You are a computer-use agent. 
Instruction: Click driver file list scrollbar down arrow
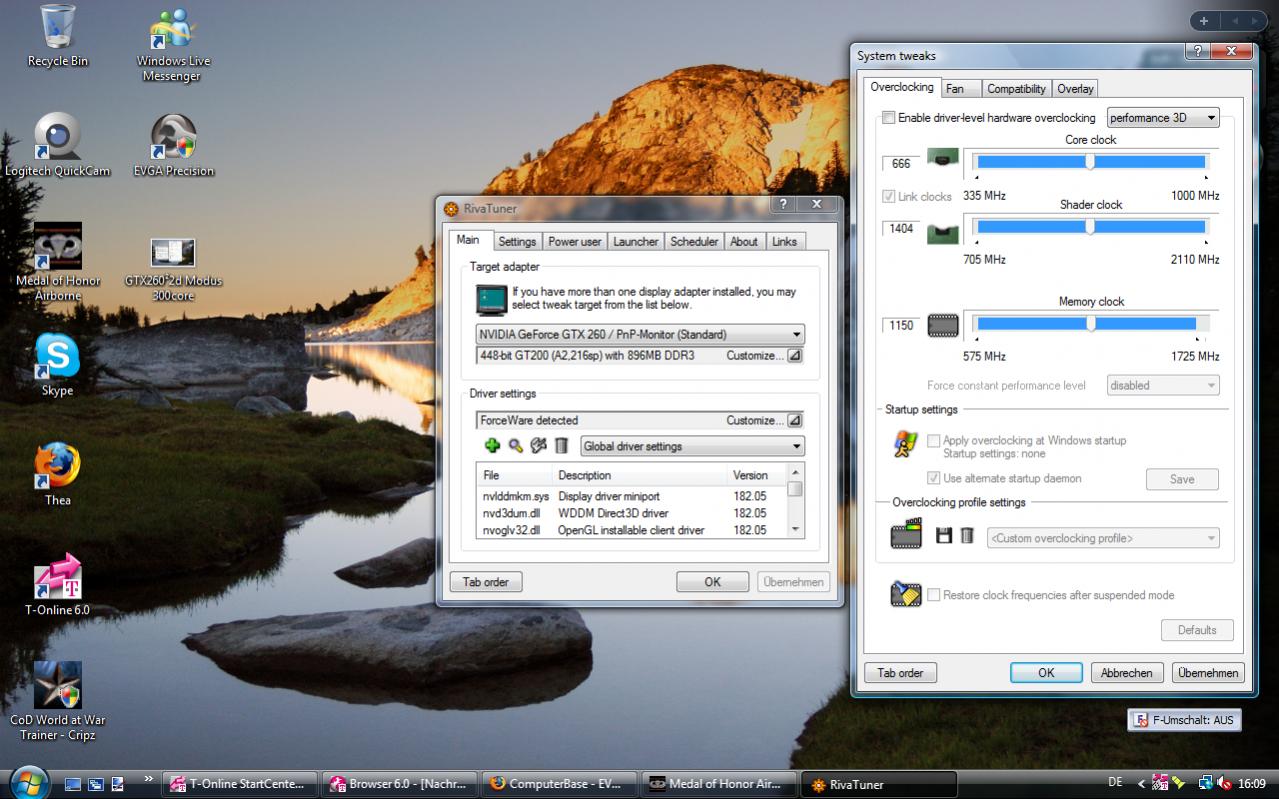(x=795, y=529)
